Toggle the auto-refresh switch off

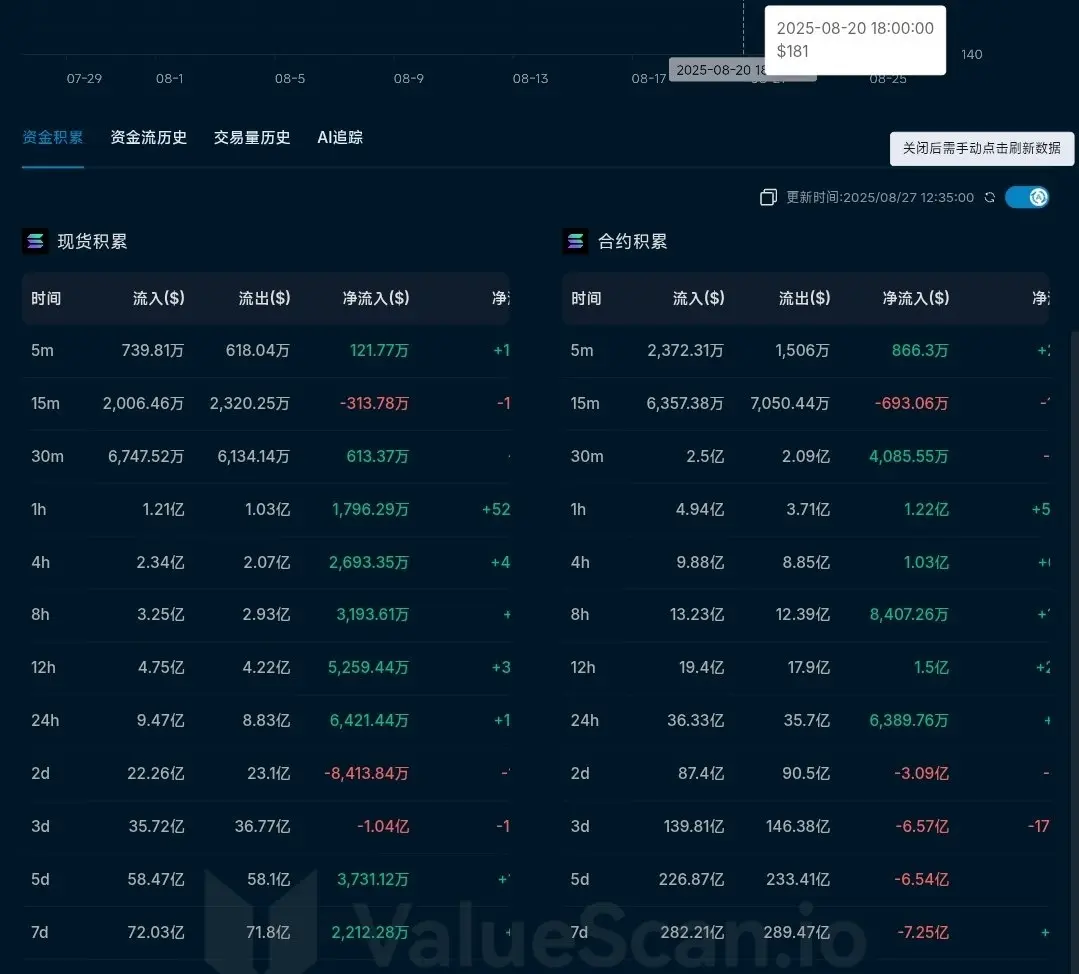(1027, 198)
